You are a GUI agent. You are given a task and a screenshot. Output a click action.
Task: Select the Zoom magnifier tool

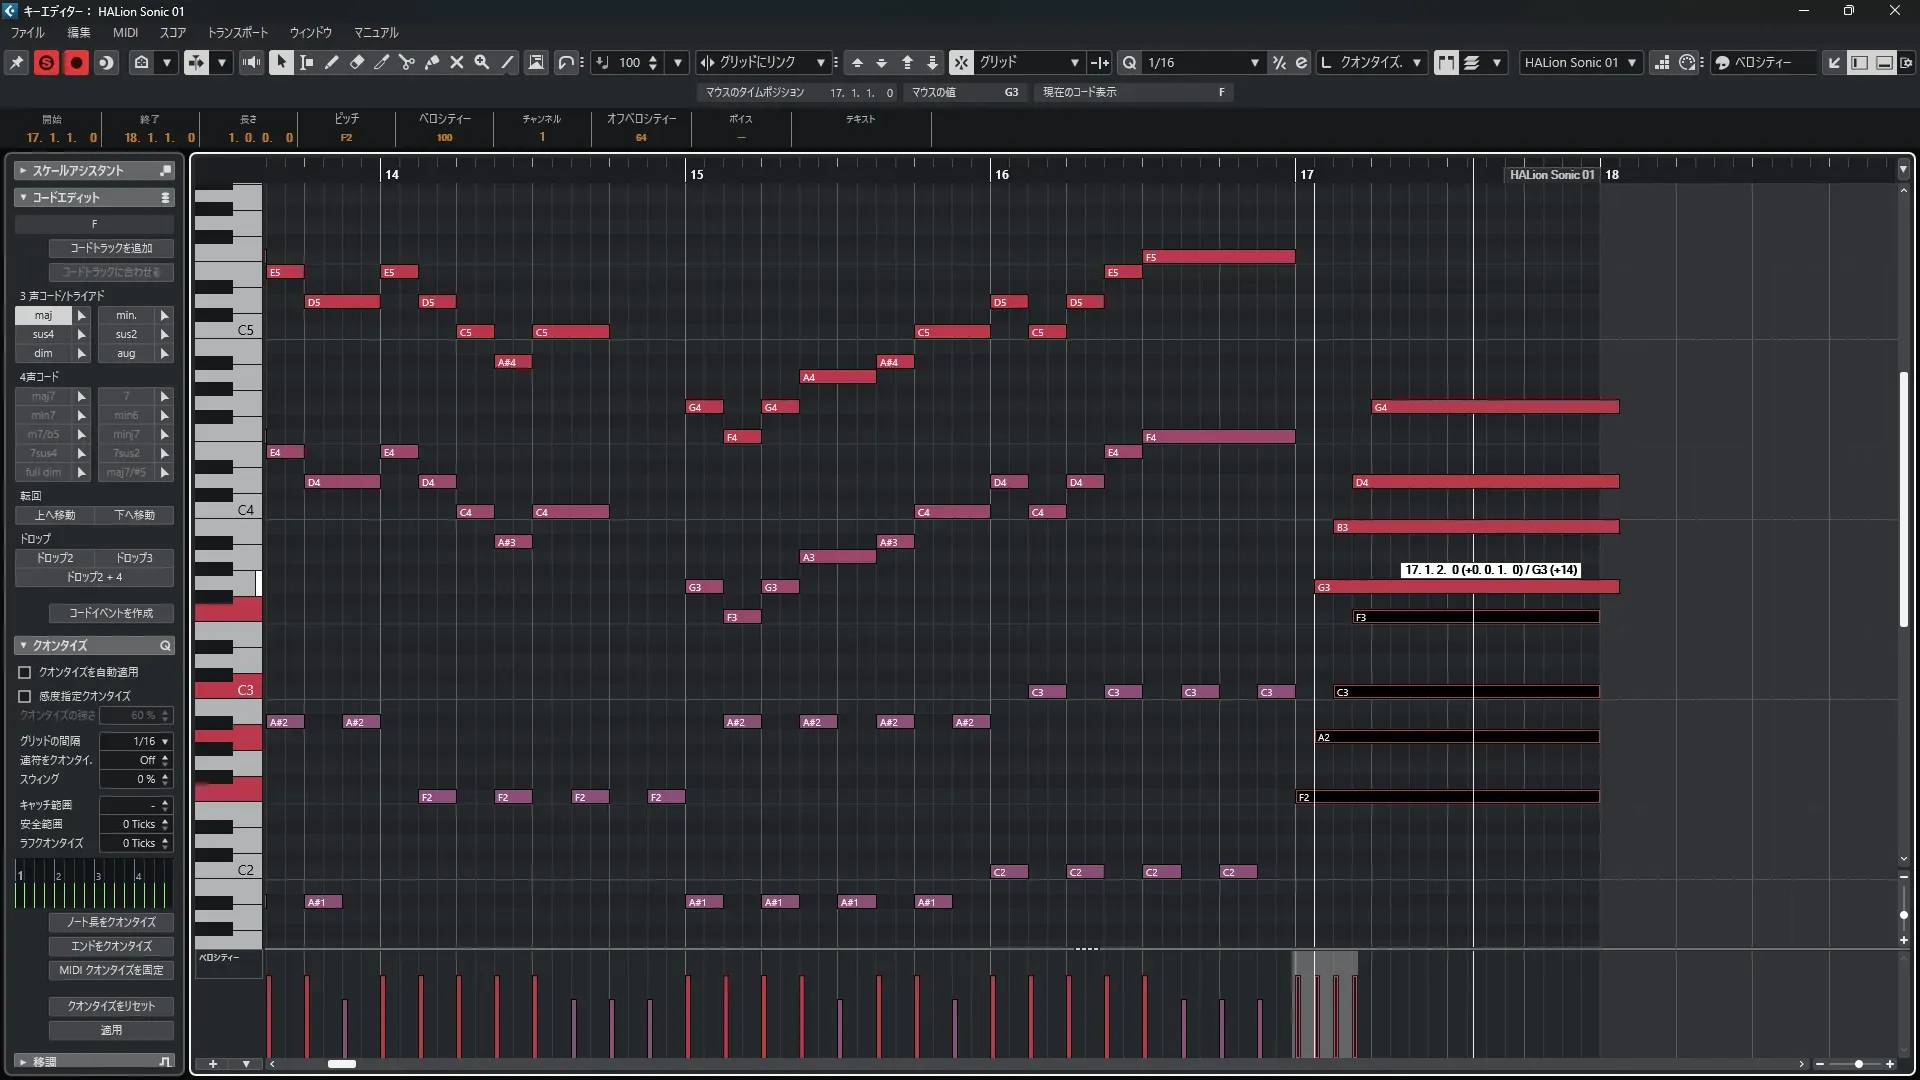tap(482, 62)
